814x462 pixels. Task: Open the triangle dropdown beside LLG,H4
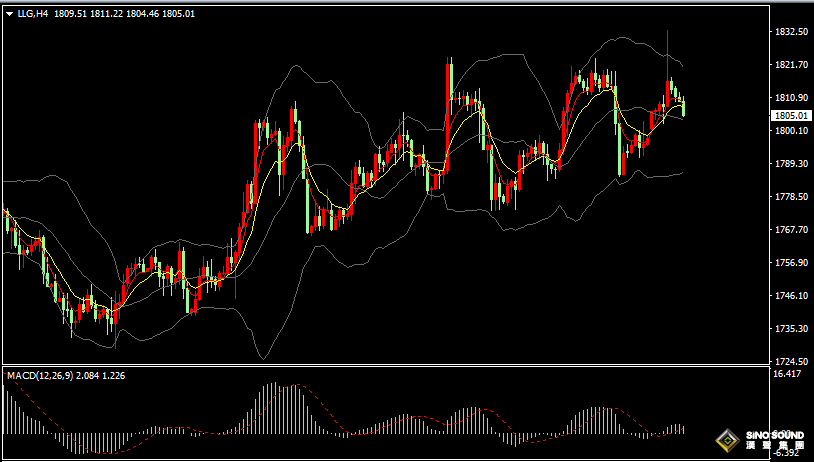click(10, 15)
